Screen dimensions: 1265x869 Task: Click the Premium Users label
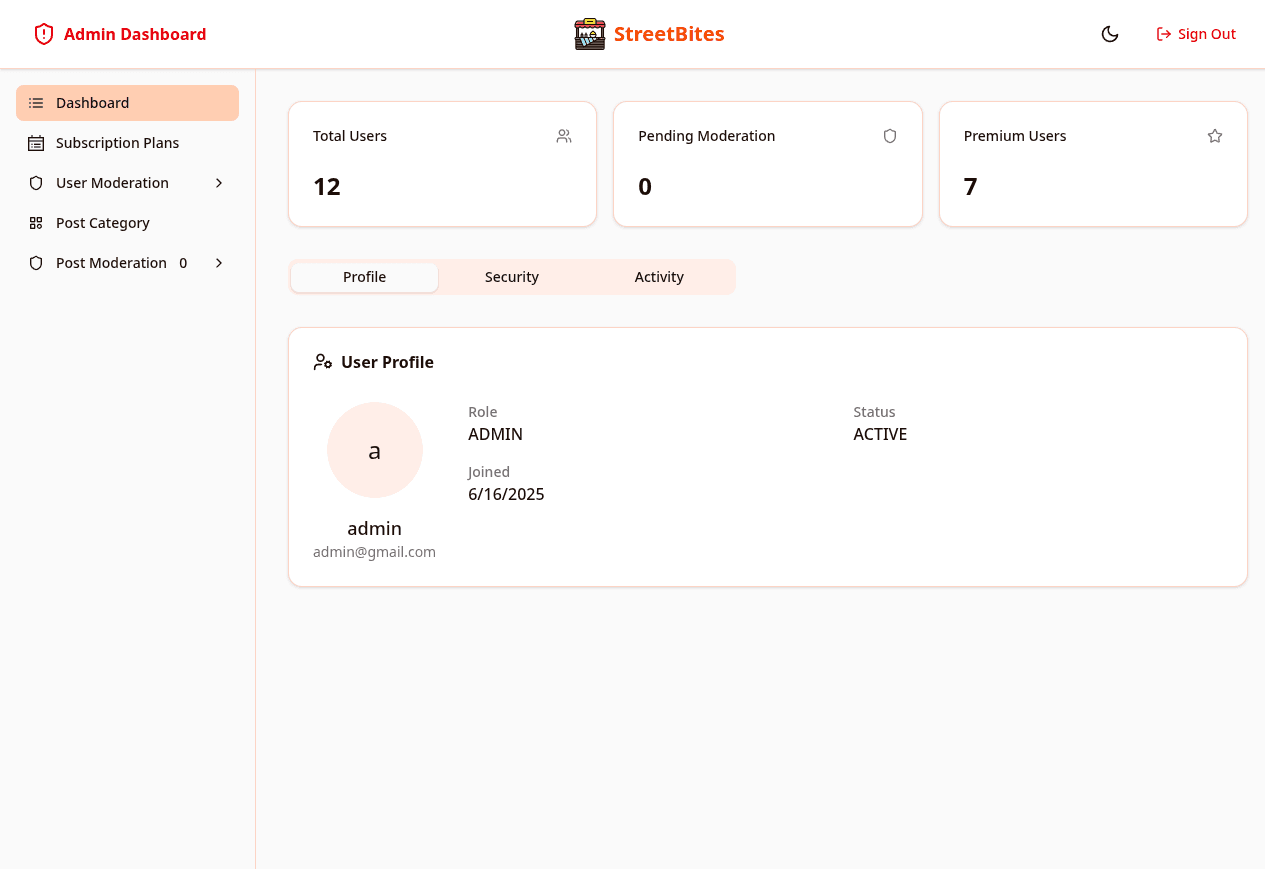pyautogui.click(x=1015, y=136)
